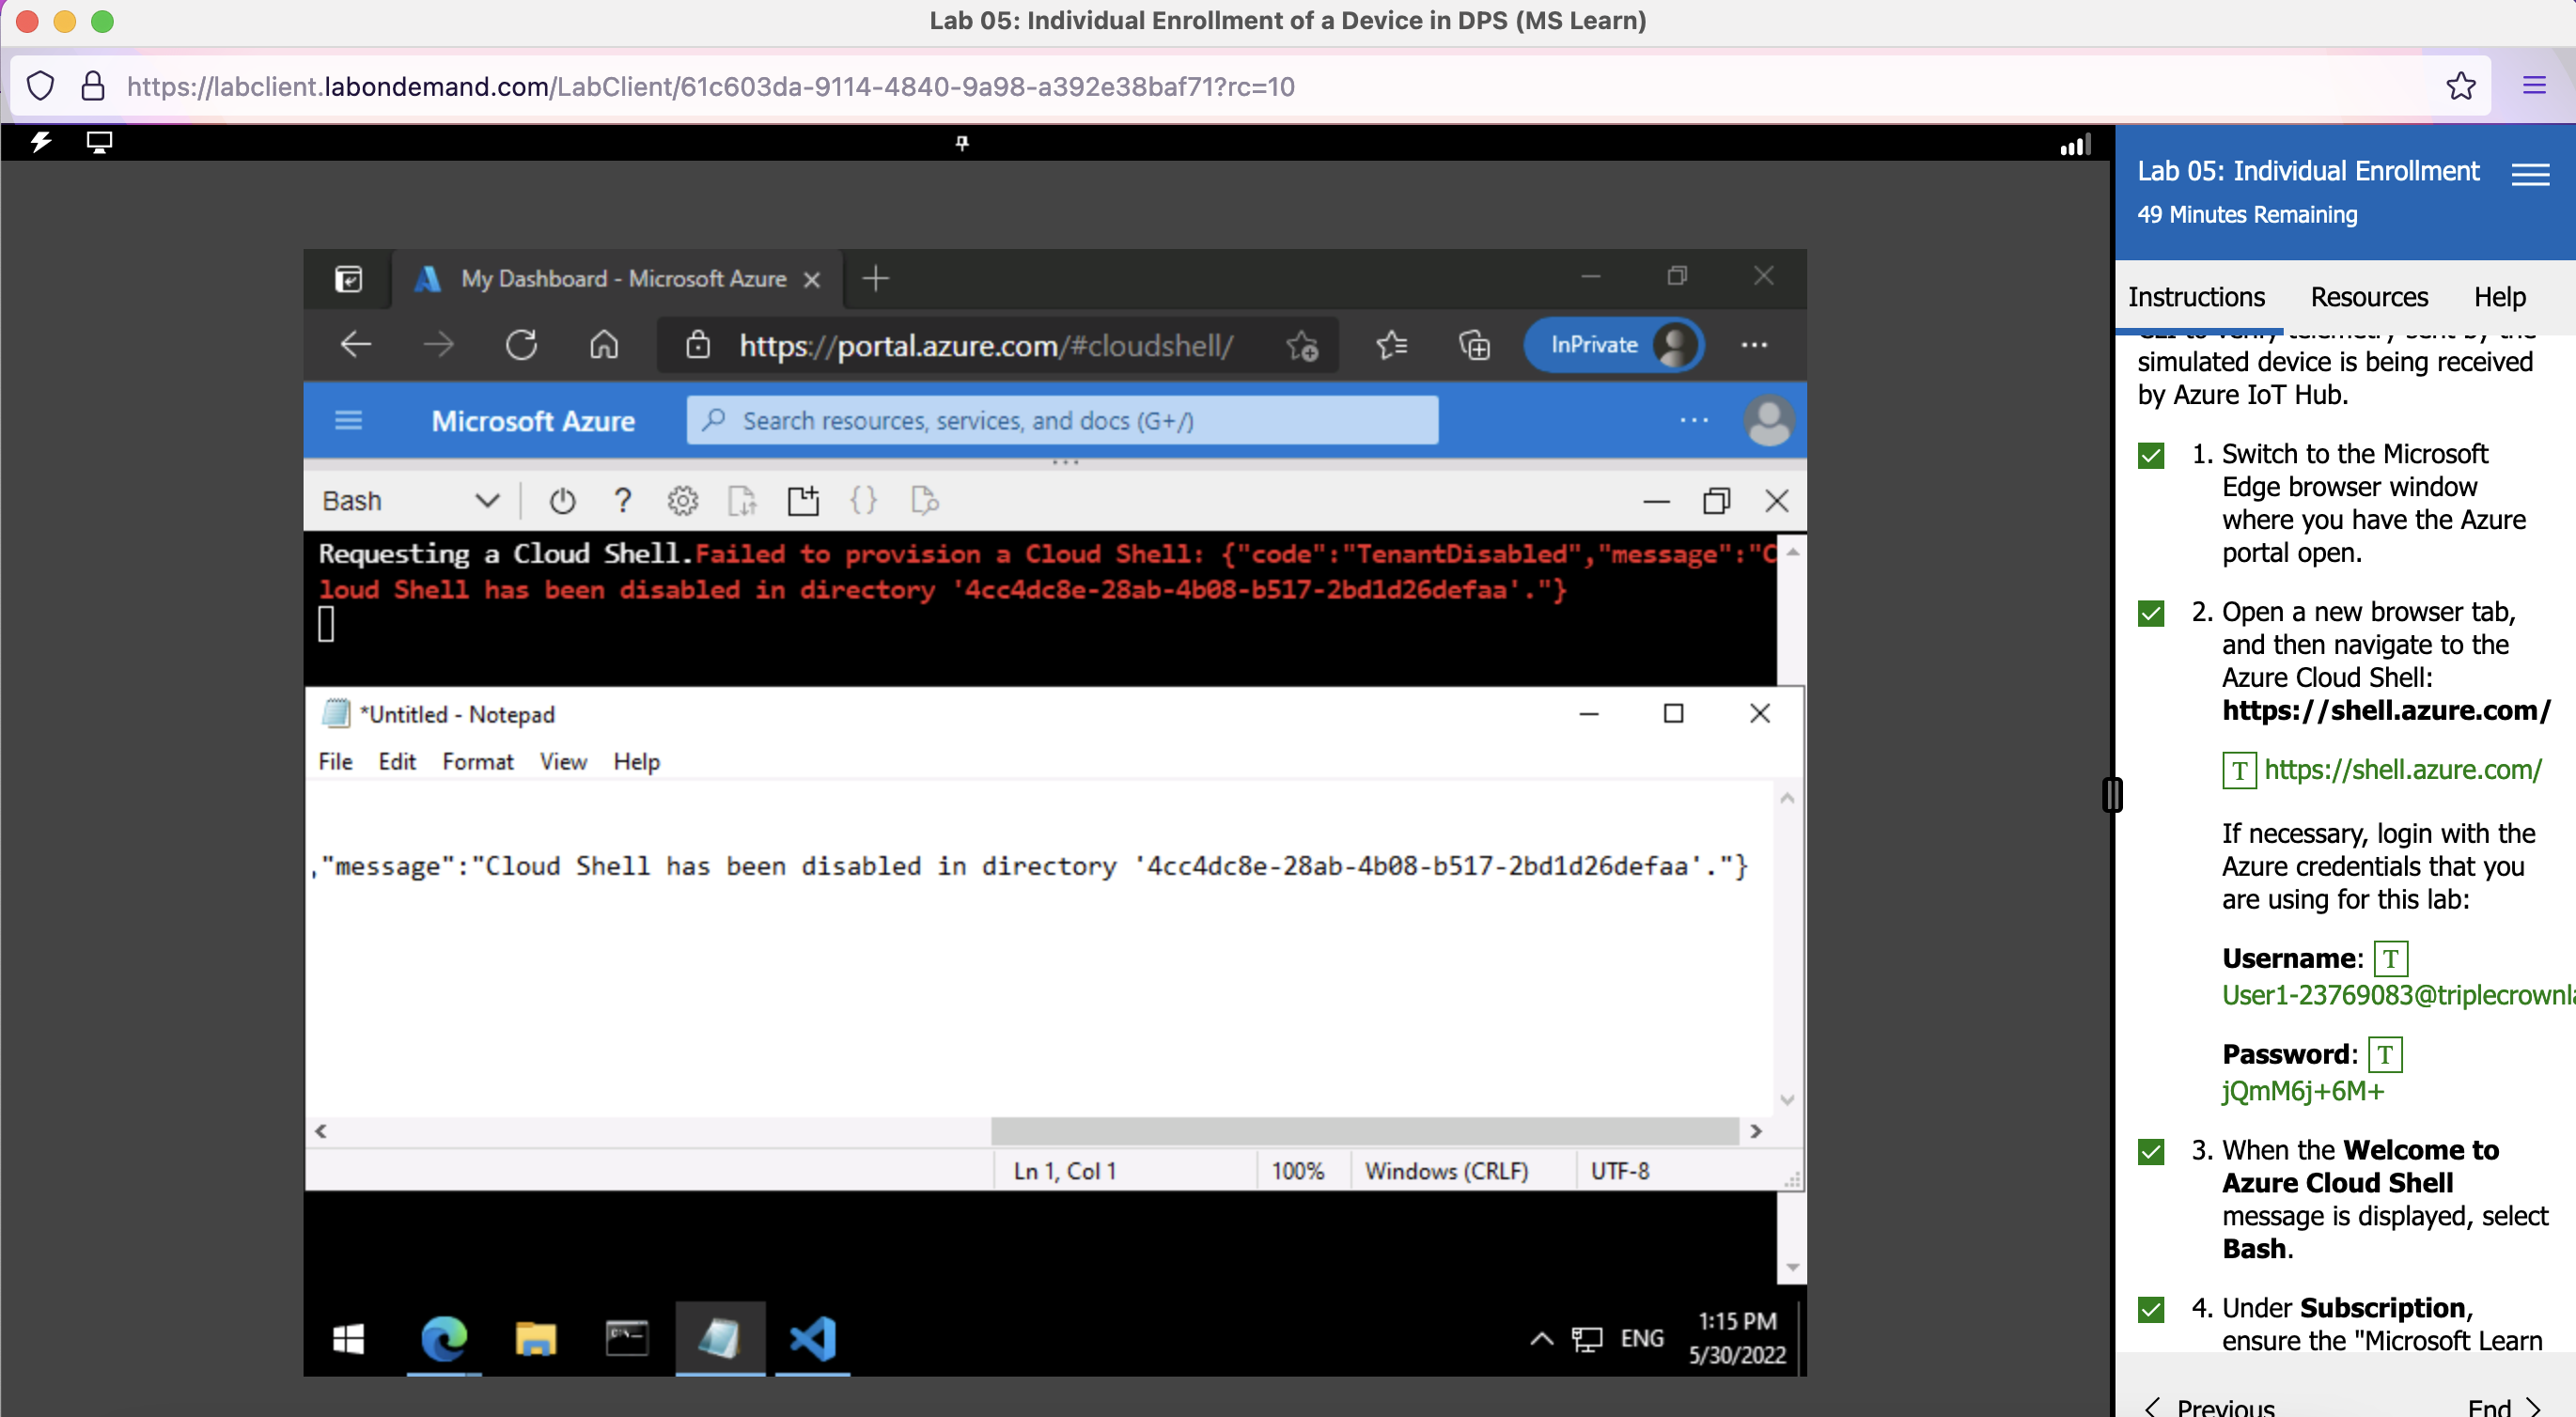This screenshot has width=2576, height=1417.
Task: Open the Azure header ellipsis overflow
Action: 1694,420
